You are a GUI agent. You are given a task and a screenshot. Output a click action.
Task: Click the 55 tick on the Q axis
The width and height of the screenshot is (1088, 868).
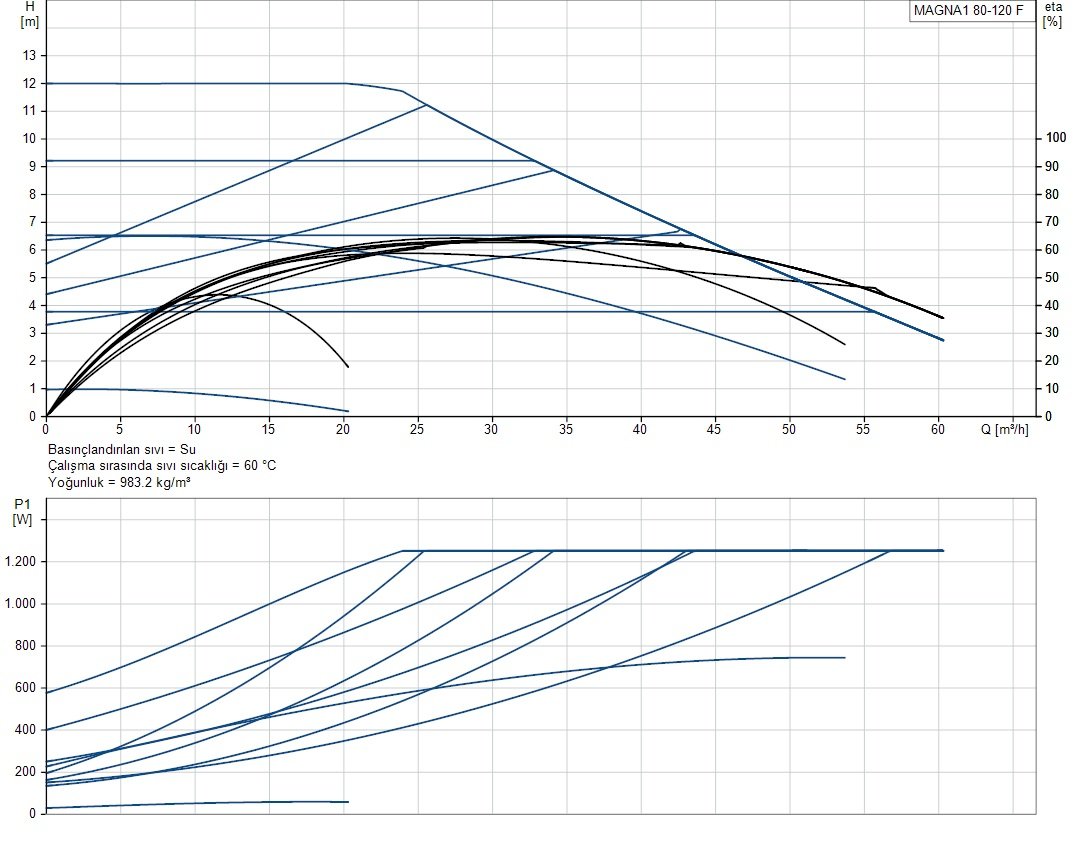pyautogui.click(x=863, y=429)
